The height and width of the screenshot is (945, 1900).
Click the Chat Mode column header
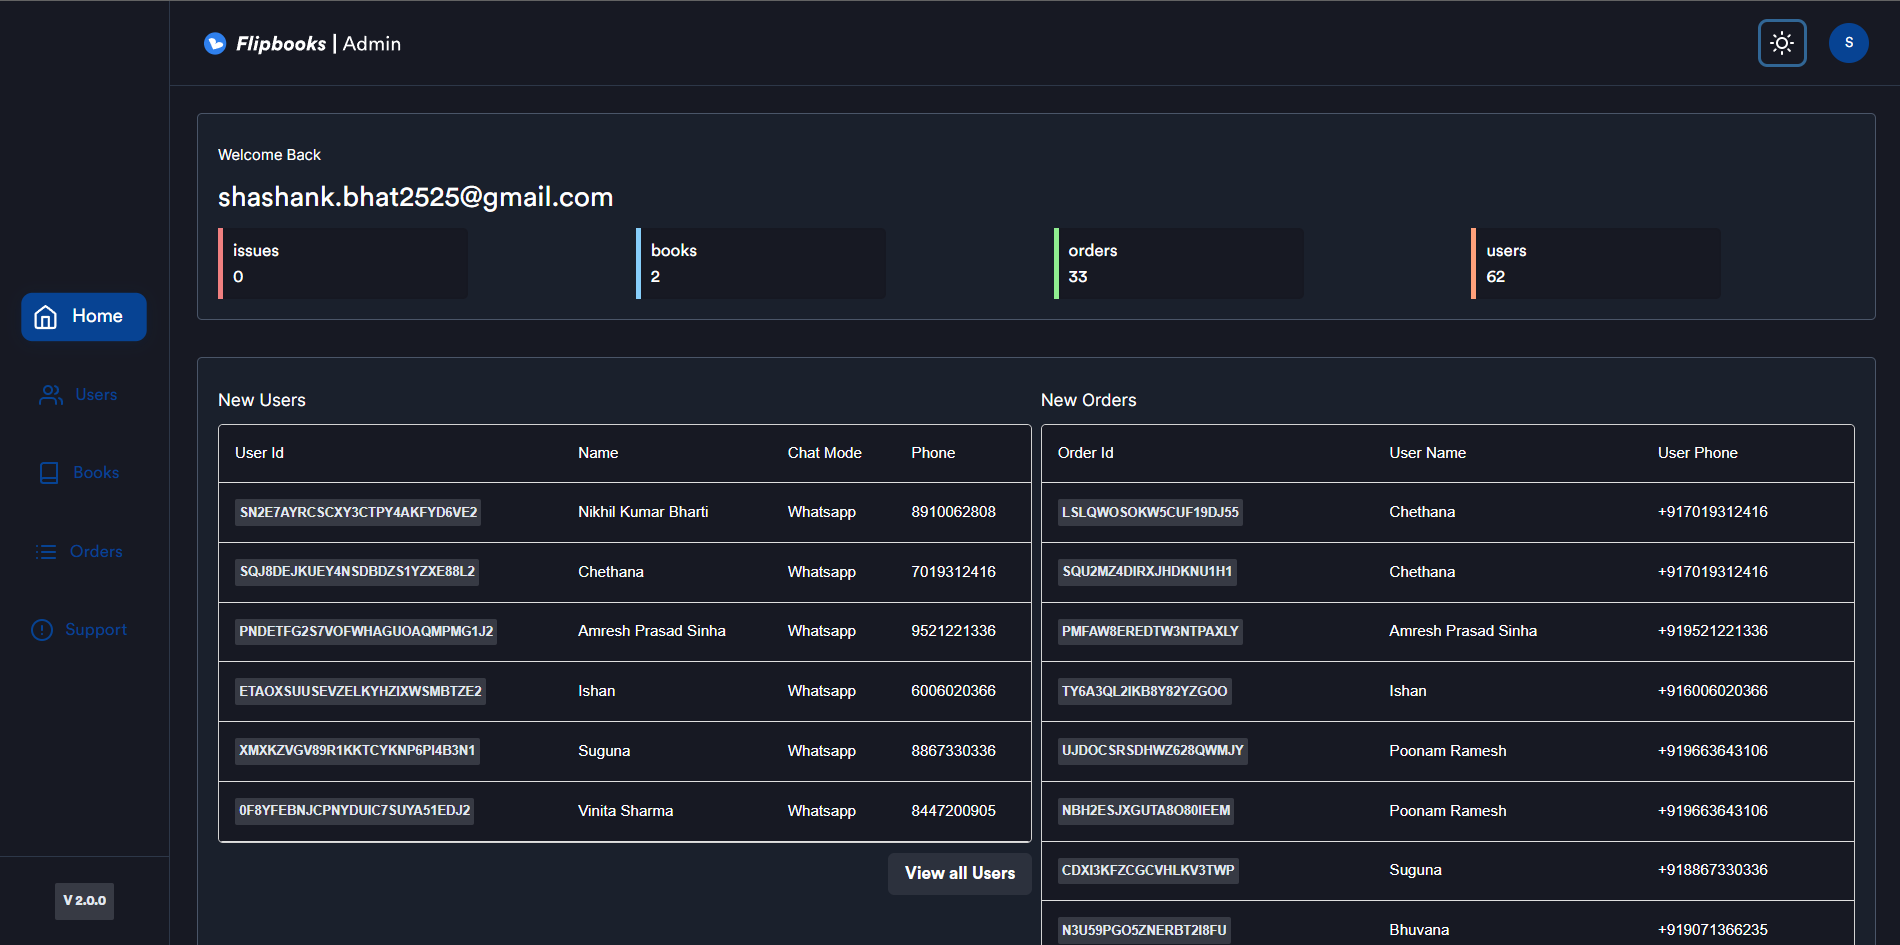824,453
